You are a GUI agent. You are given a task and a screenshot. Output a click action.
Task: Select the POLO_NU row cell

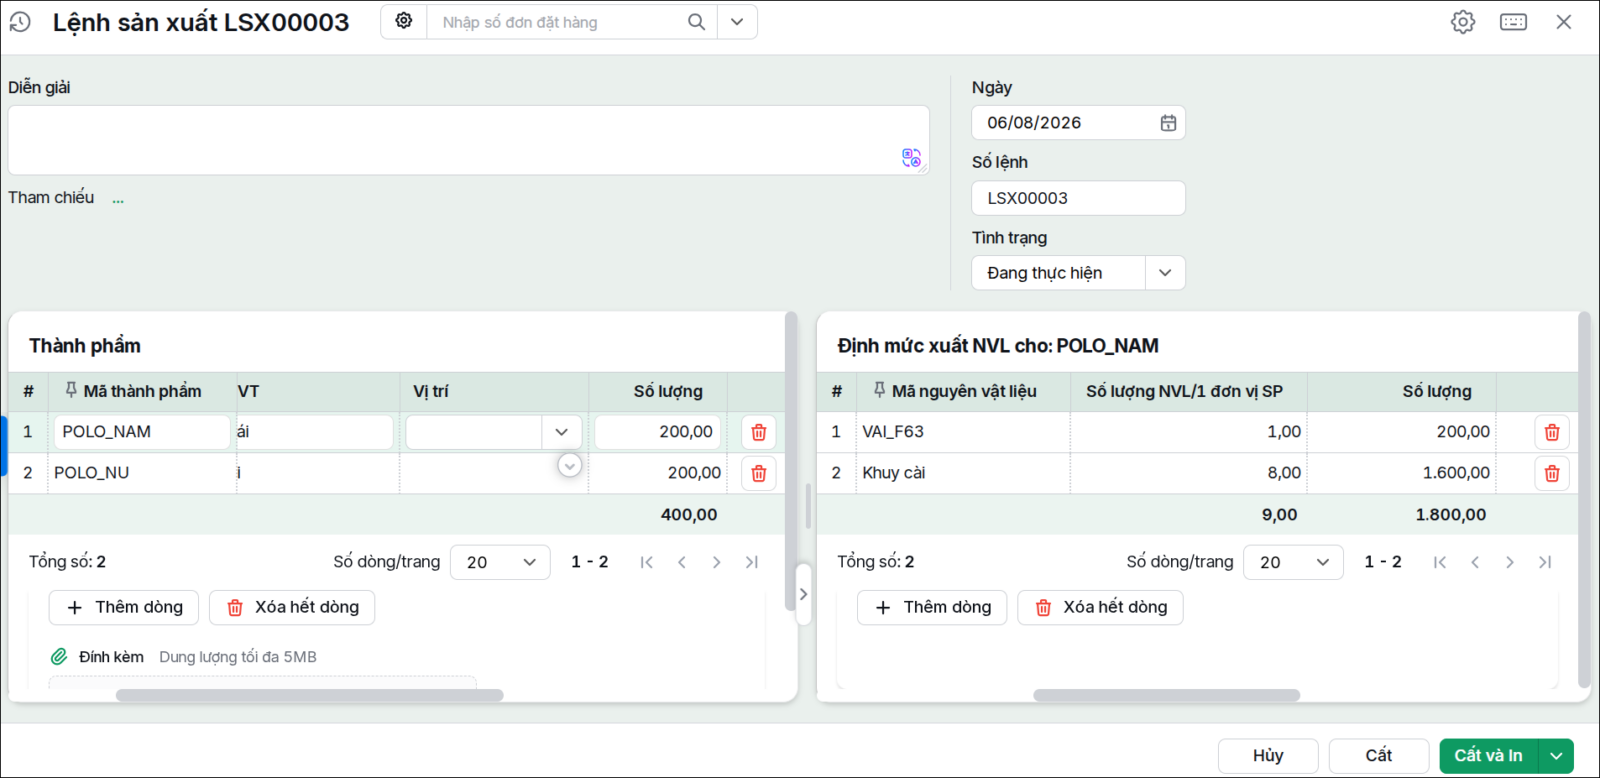tap(141, 473)
